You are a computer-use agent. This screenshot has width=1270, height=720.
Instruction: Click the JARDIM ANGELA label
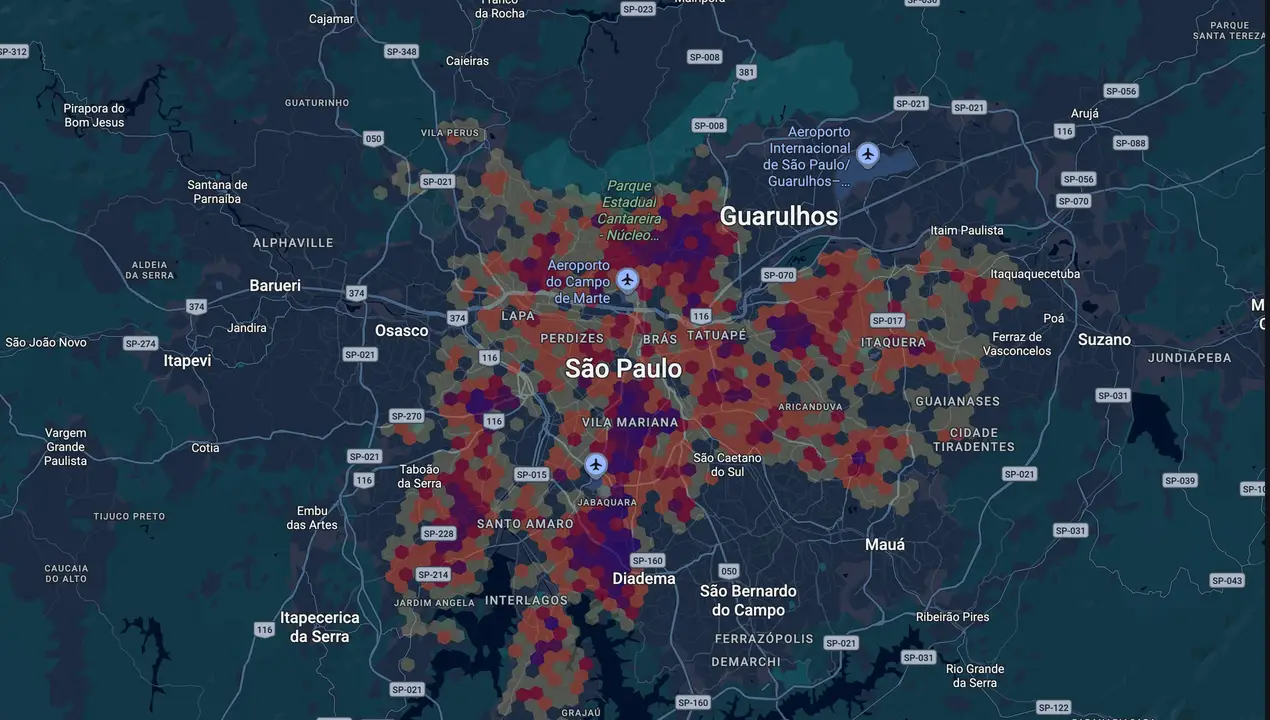point(434,603)
